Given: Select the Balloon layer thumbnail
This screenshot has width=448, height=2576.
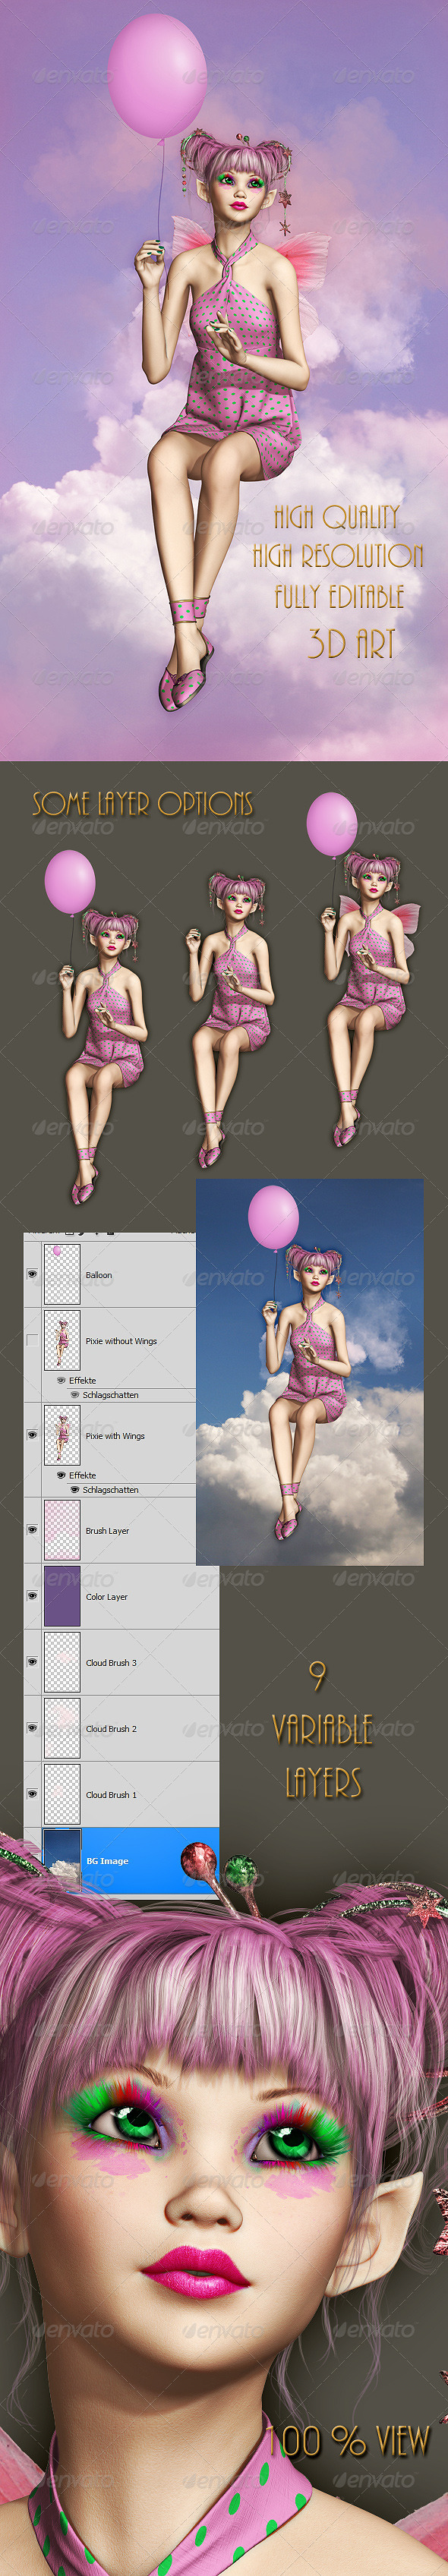Looking at the screenshot, I should click(x=62, y=1274).
